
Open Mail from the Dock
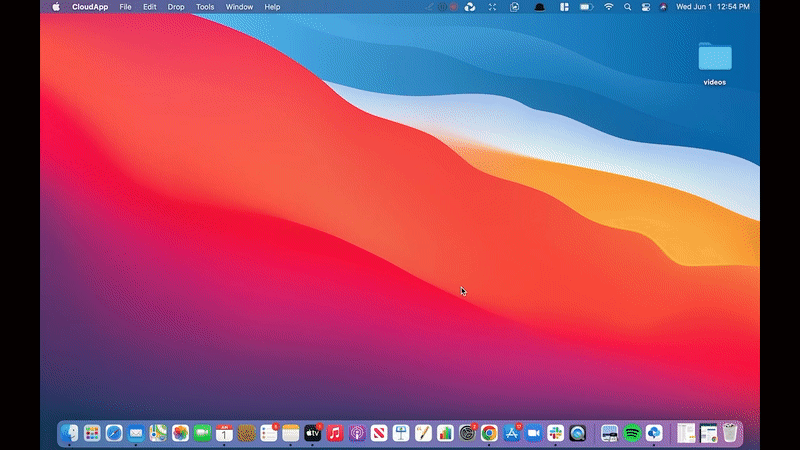(136, 433)
